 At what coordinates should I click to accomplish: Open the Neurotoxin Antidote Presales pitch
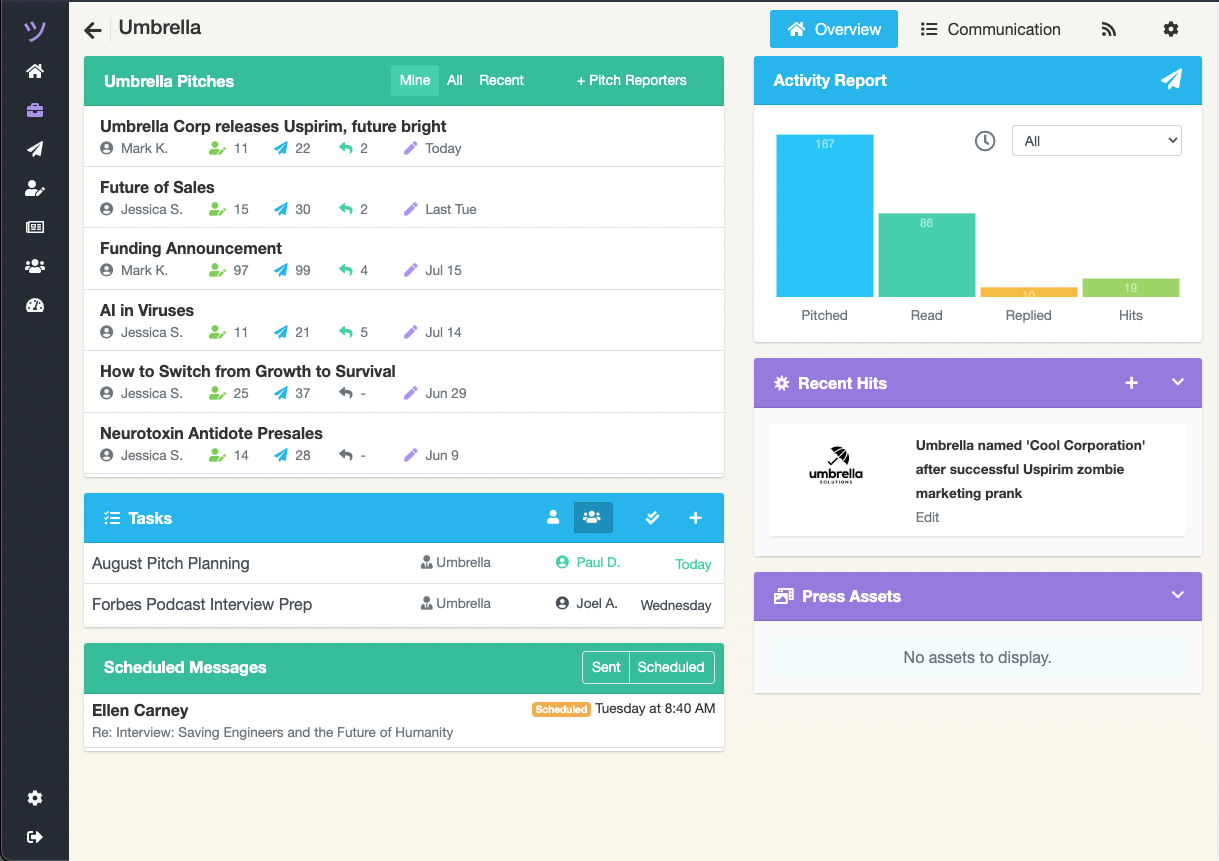211,433
